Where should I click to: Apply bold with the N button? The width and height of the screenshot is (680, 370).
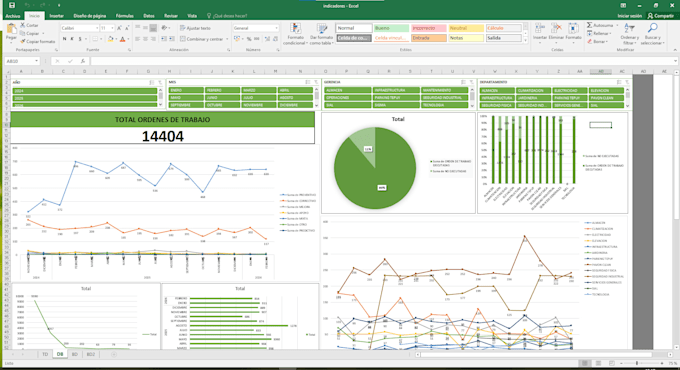[65, 39]
